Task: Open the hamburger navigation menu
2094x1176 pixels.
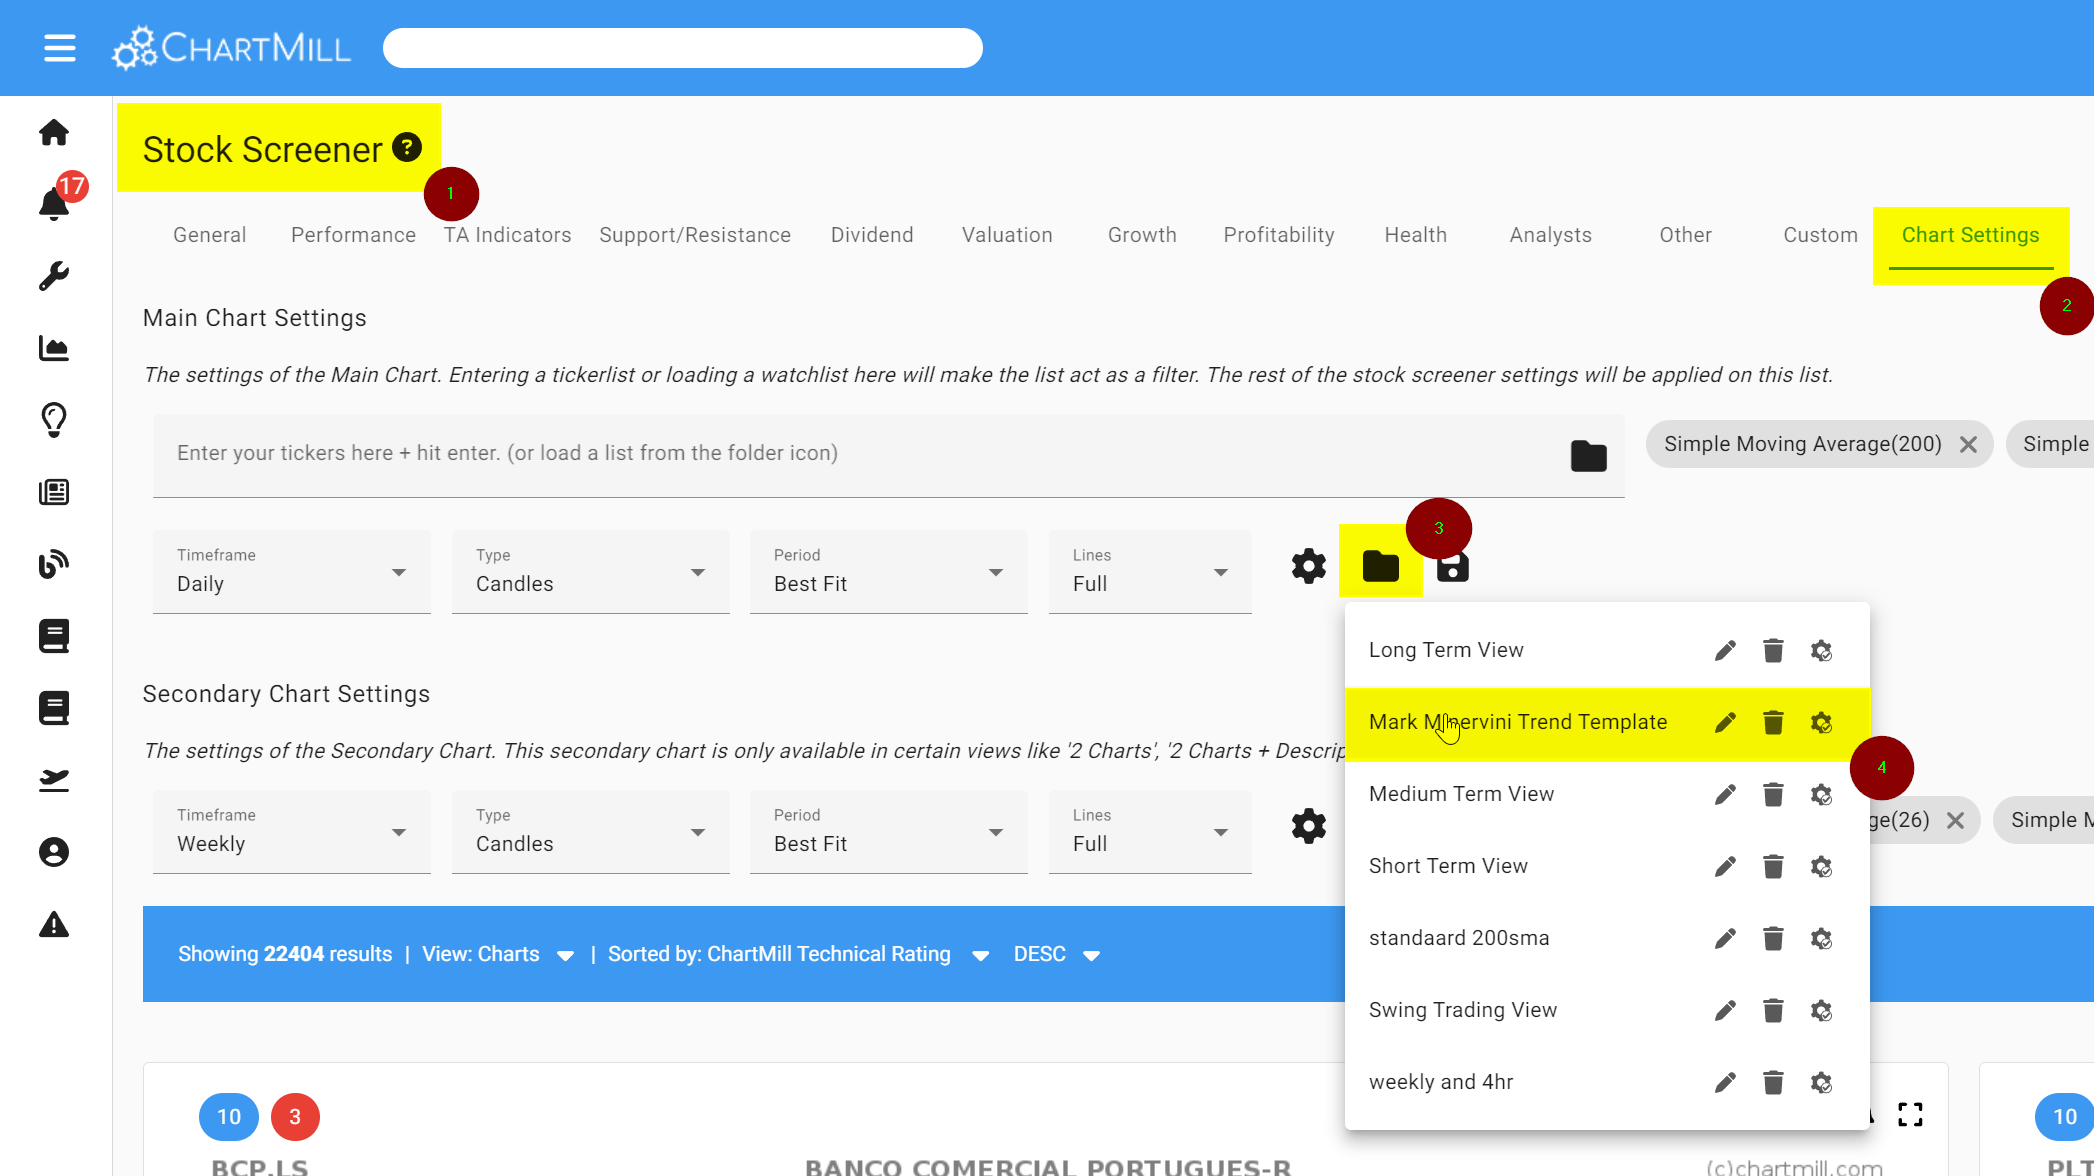Action: pos(60,48)
